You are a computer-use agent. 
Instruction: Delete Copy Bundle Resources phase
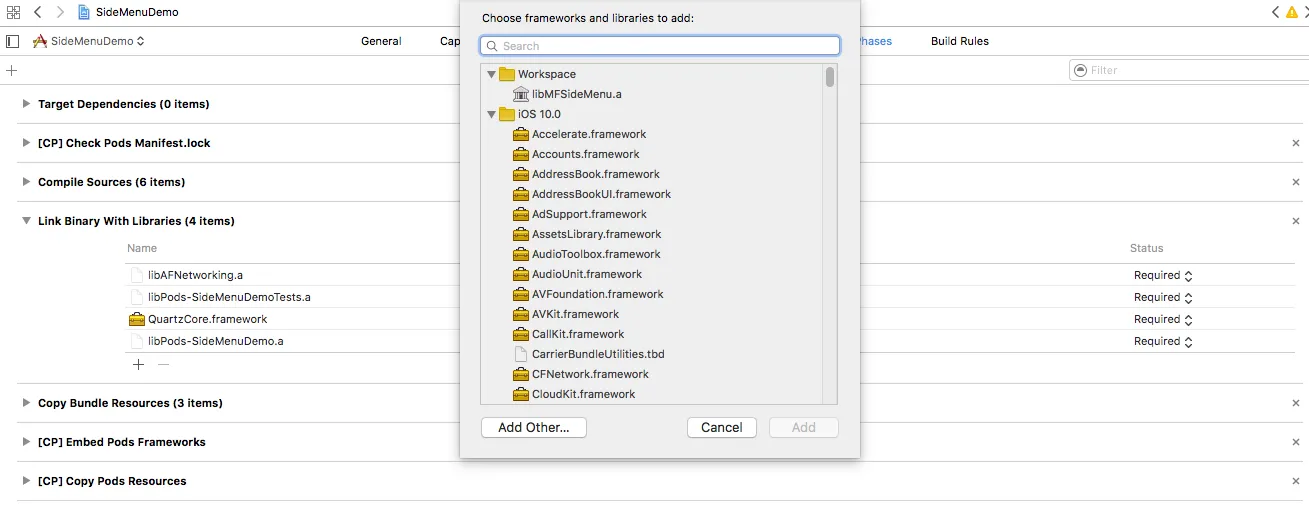[1296, 403]
